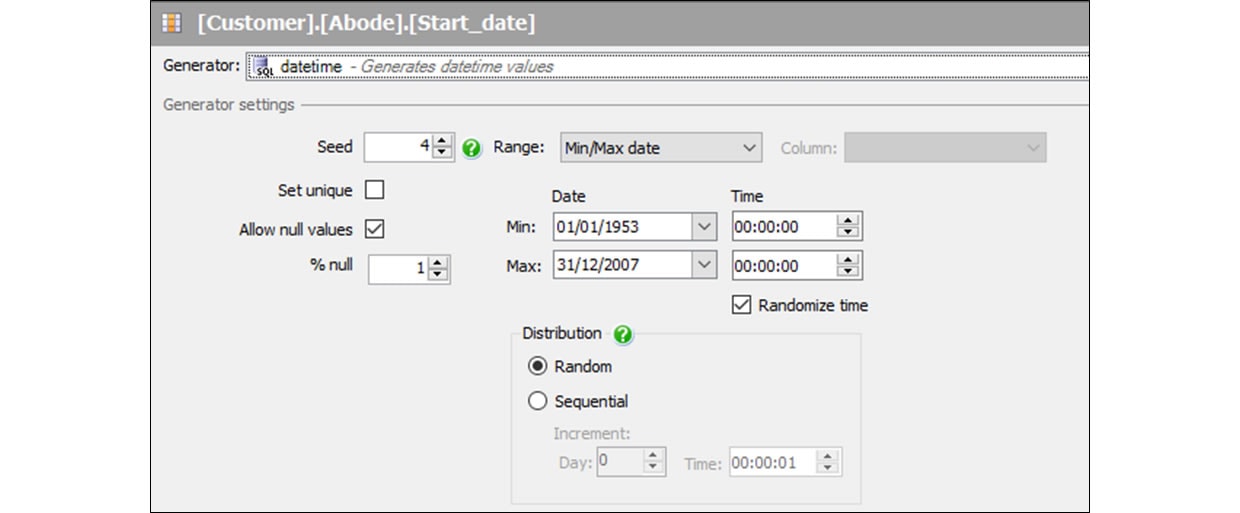The width and height of the screenshot is (1240, 513).
Task: Click the [Customer].[Abode].[Start_date] title
Action: (x=366, y=23)
